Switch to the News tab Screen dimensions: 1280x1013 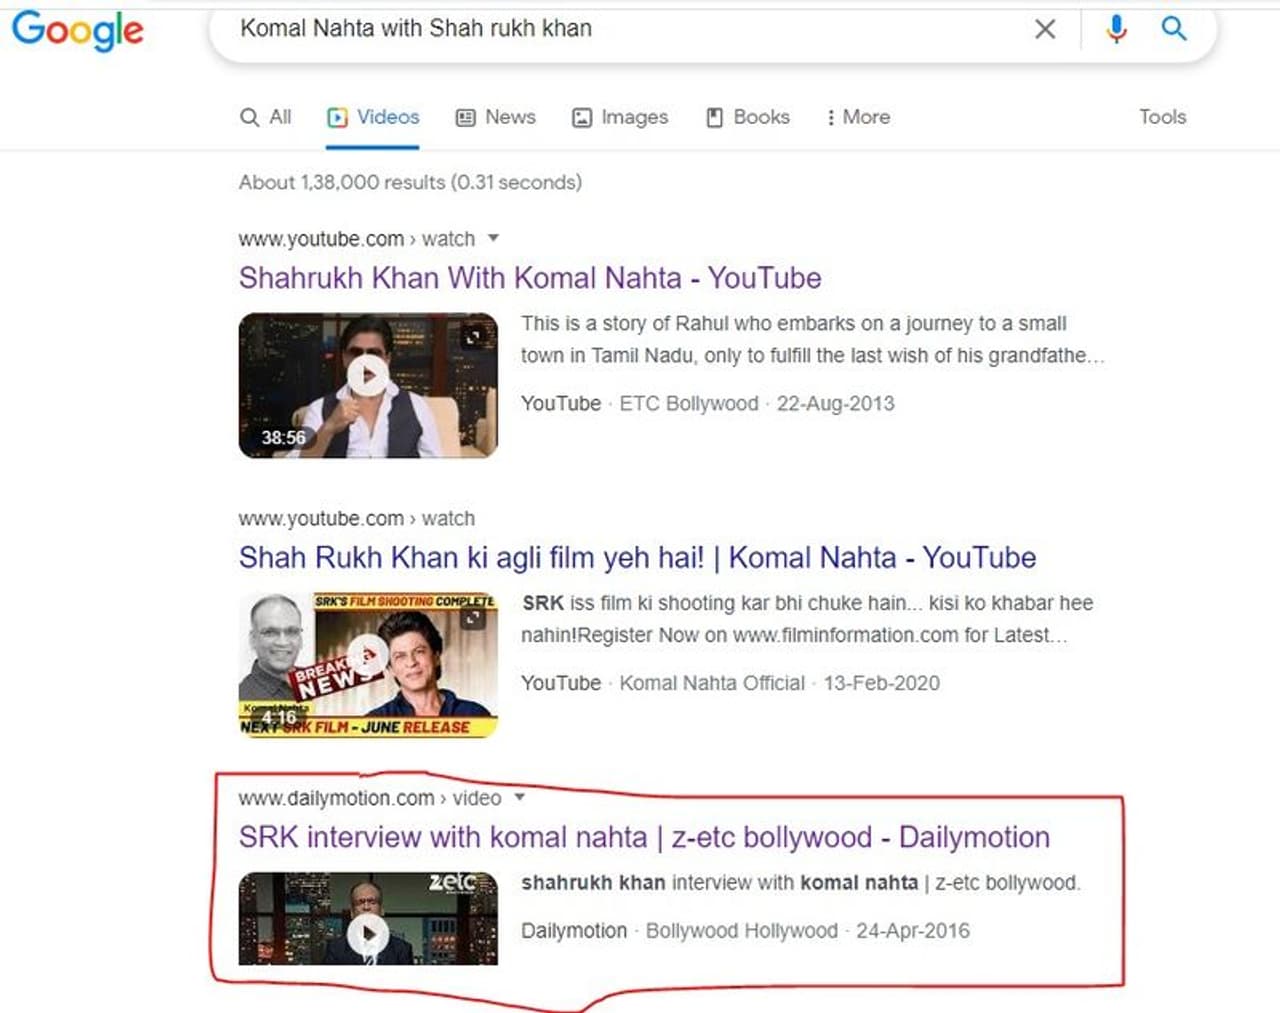click(496, 117)
